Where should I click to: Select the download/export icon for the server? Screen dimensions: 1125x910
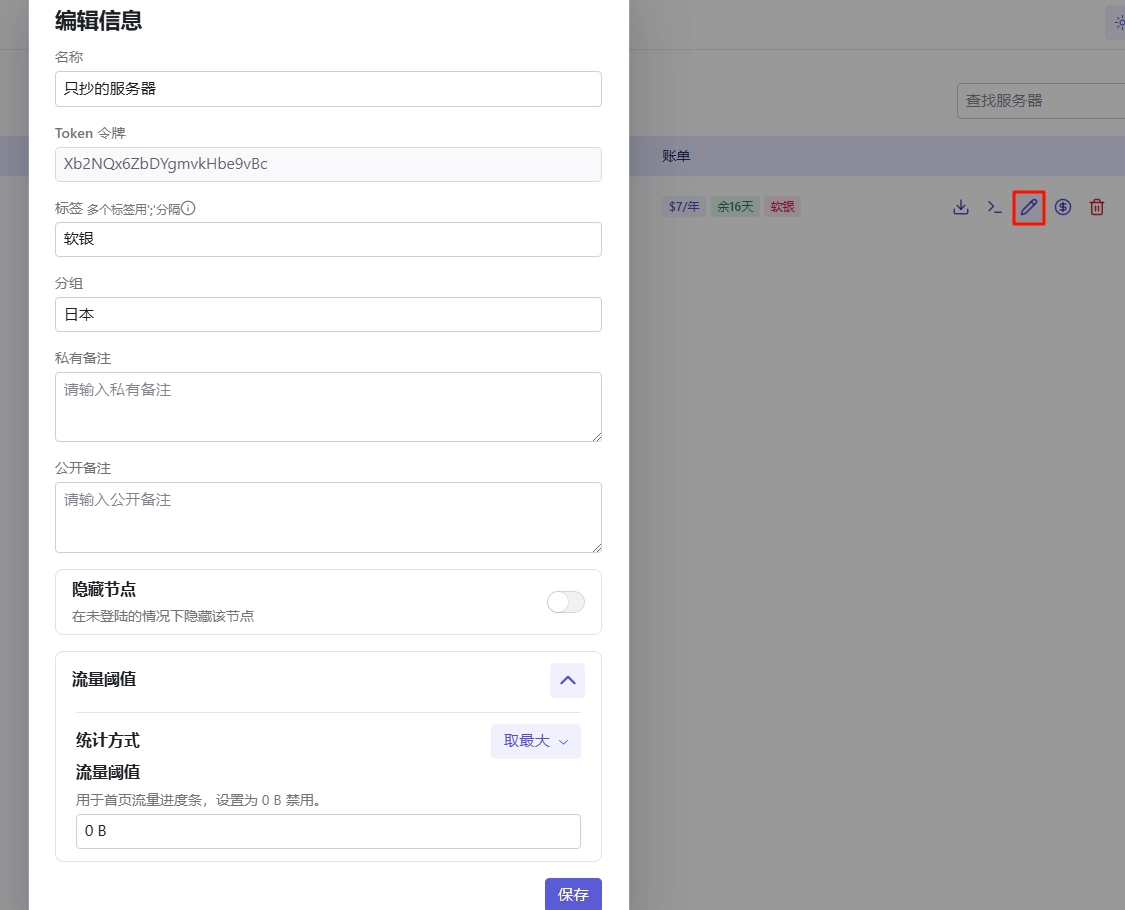coord(961,207)
